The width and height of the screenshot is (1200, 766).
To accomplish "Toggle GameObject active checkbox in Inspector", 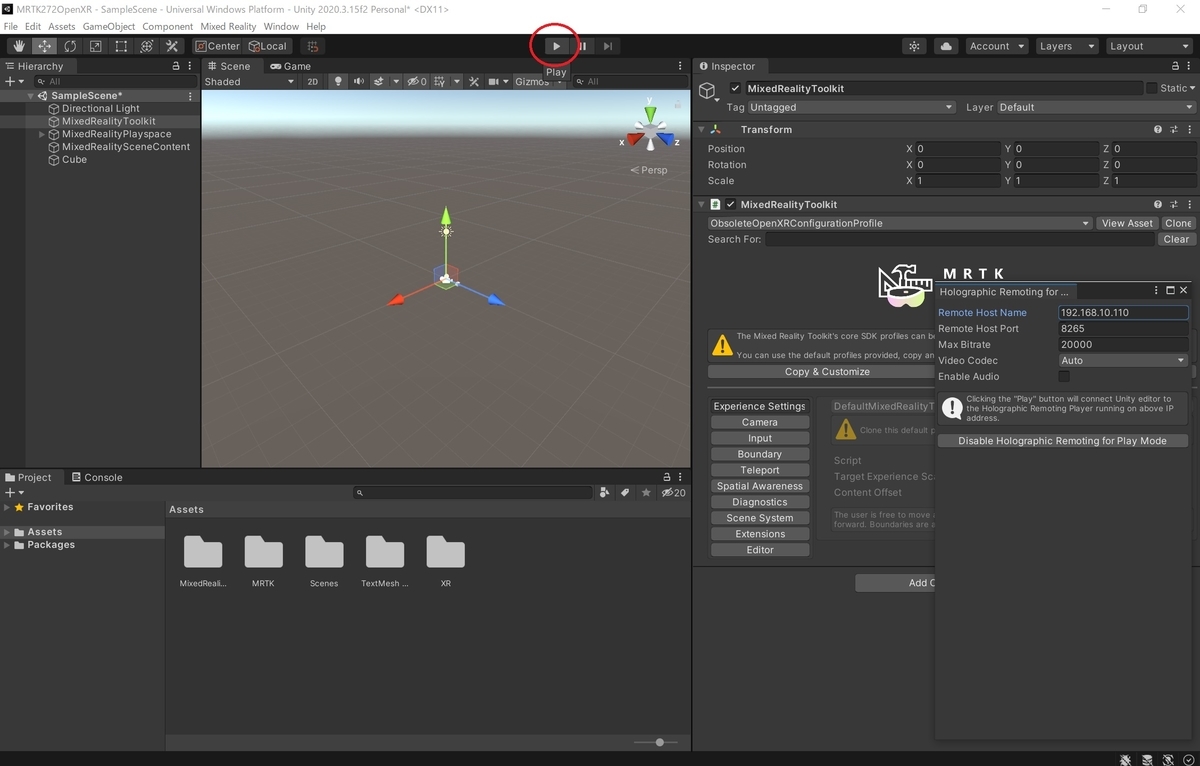I will 735,88.
